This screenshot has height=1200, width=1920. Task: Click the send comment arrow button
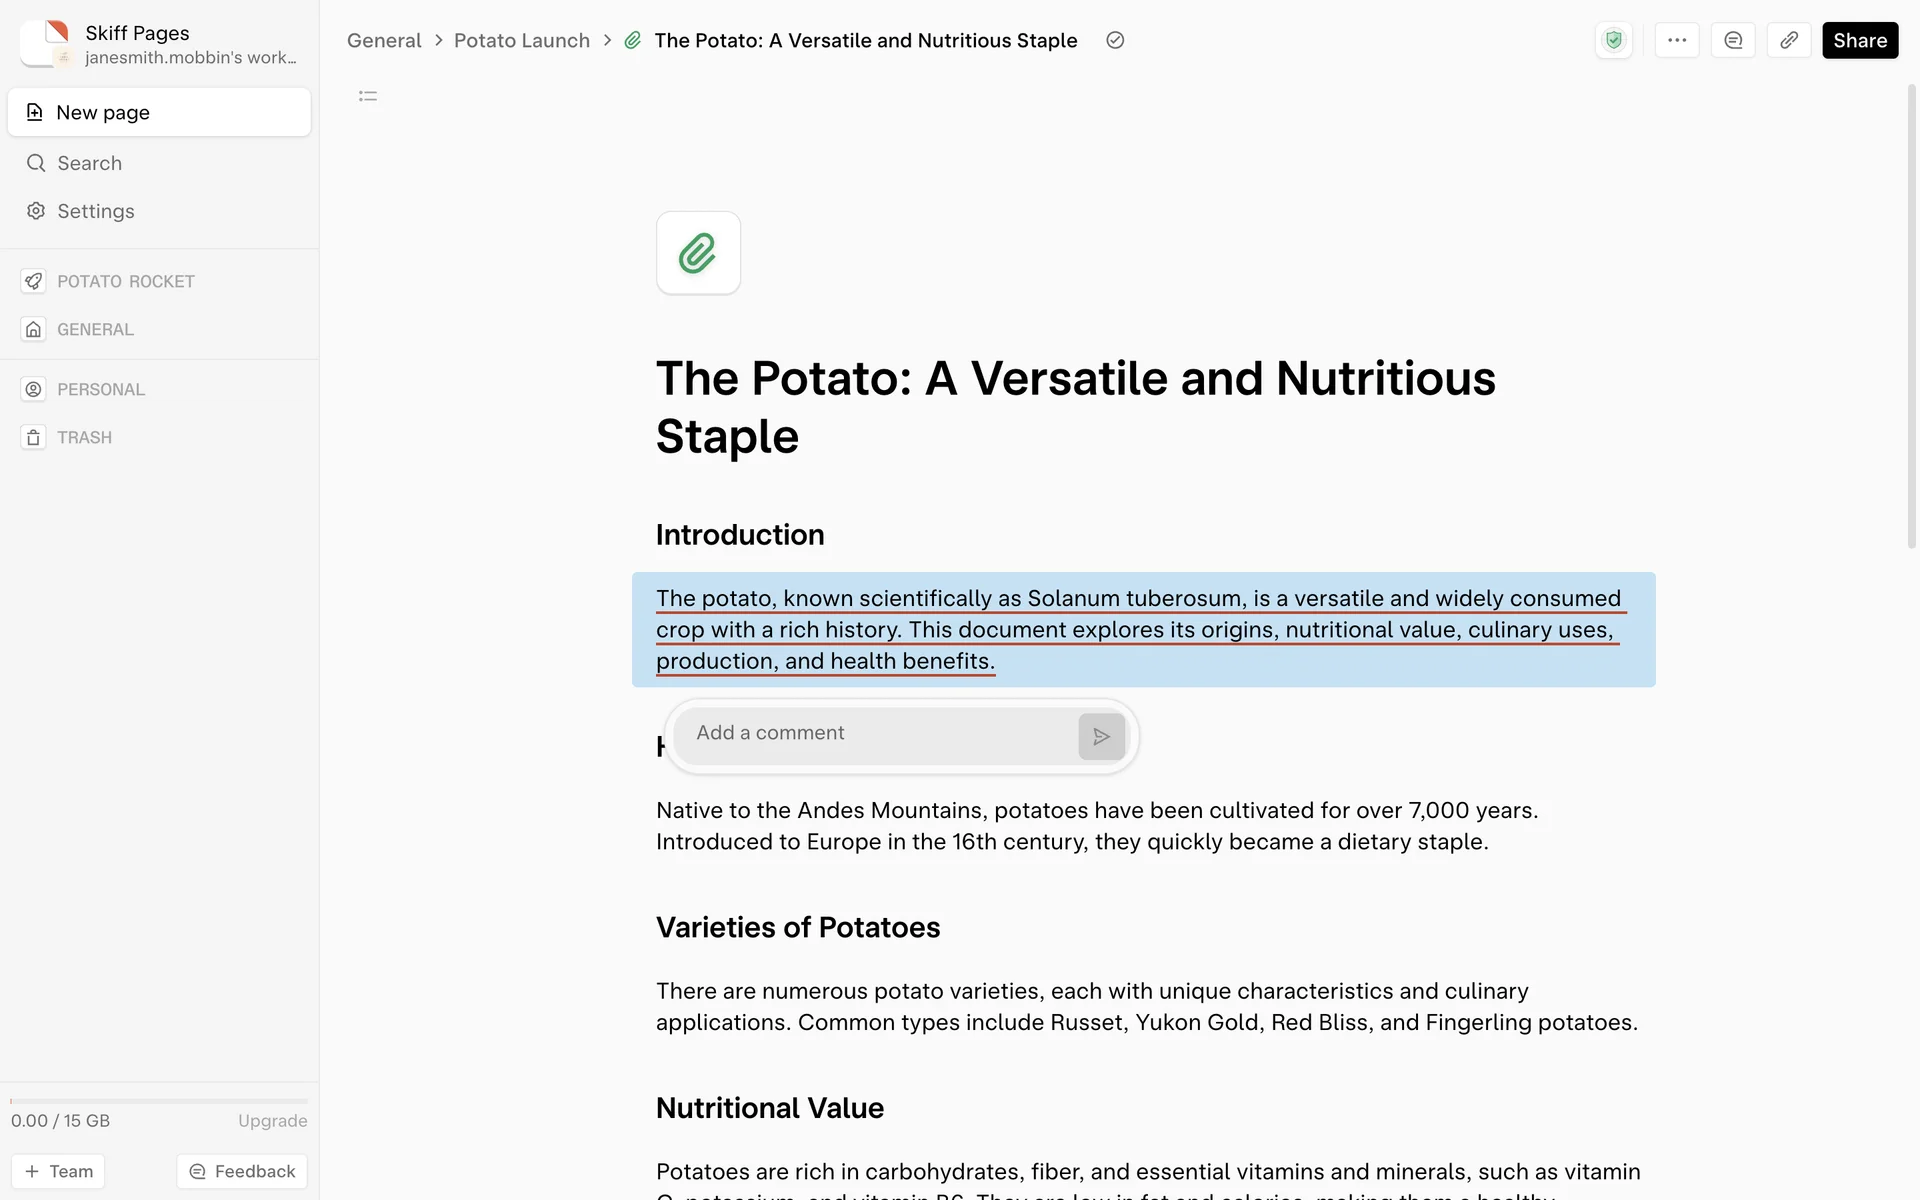click(1101, 737)
